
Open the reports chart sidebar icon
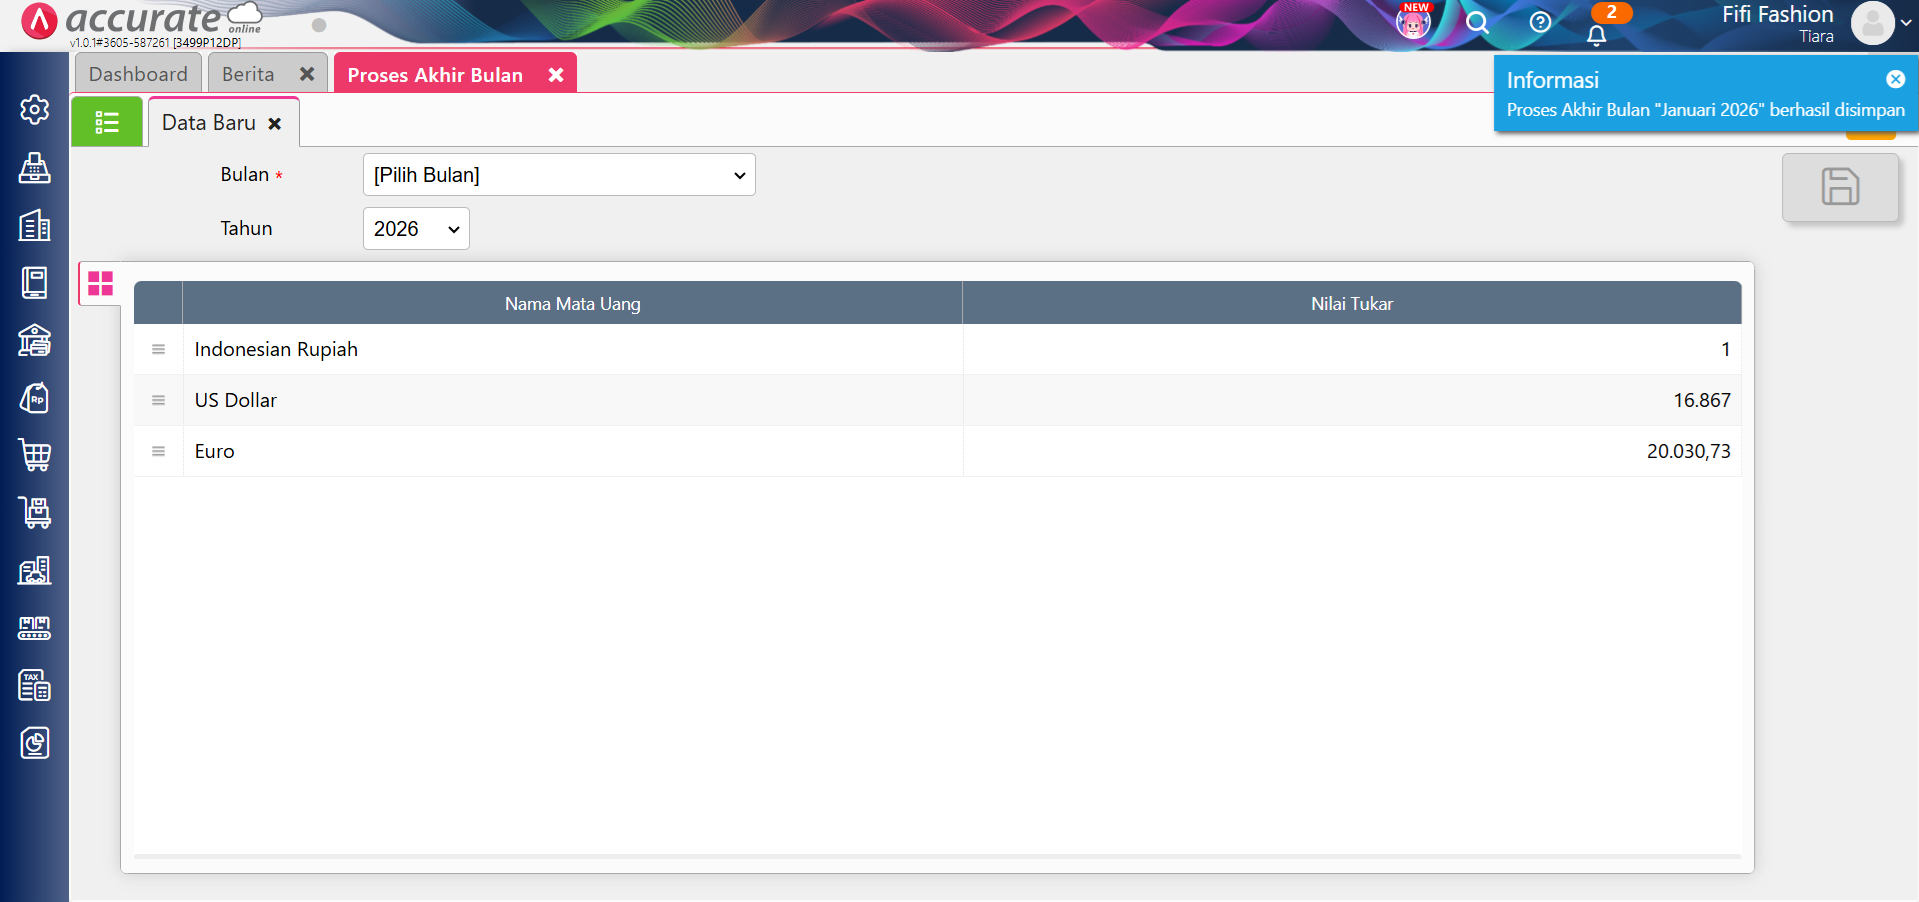point(35,743)
